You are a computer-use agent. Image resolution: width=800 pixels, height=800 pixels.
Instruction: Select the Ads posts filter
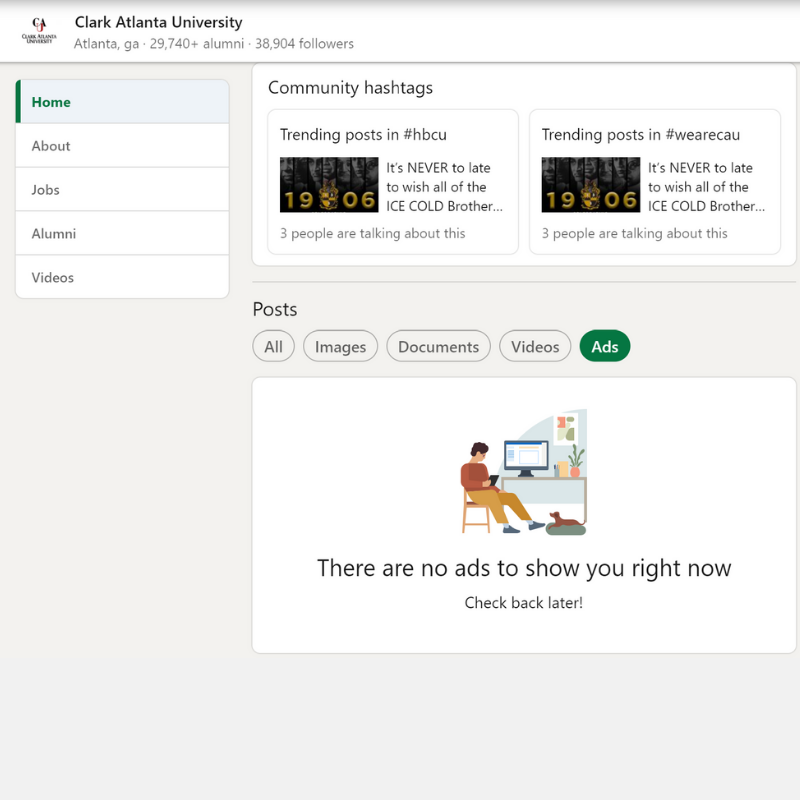pyautogui.click(x=605, y=346)
